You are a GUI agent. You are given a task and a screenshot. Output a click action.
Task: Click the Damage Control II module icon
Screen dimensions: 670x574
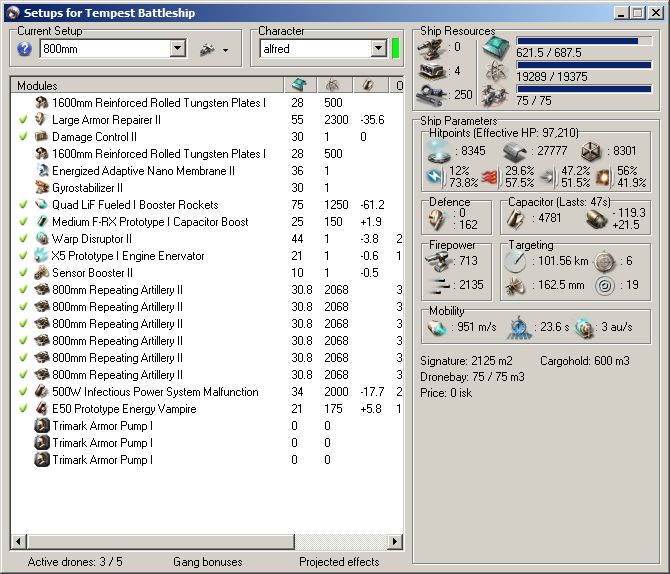[41, 136]
